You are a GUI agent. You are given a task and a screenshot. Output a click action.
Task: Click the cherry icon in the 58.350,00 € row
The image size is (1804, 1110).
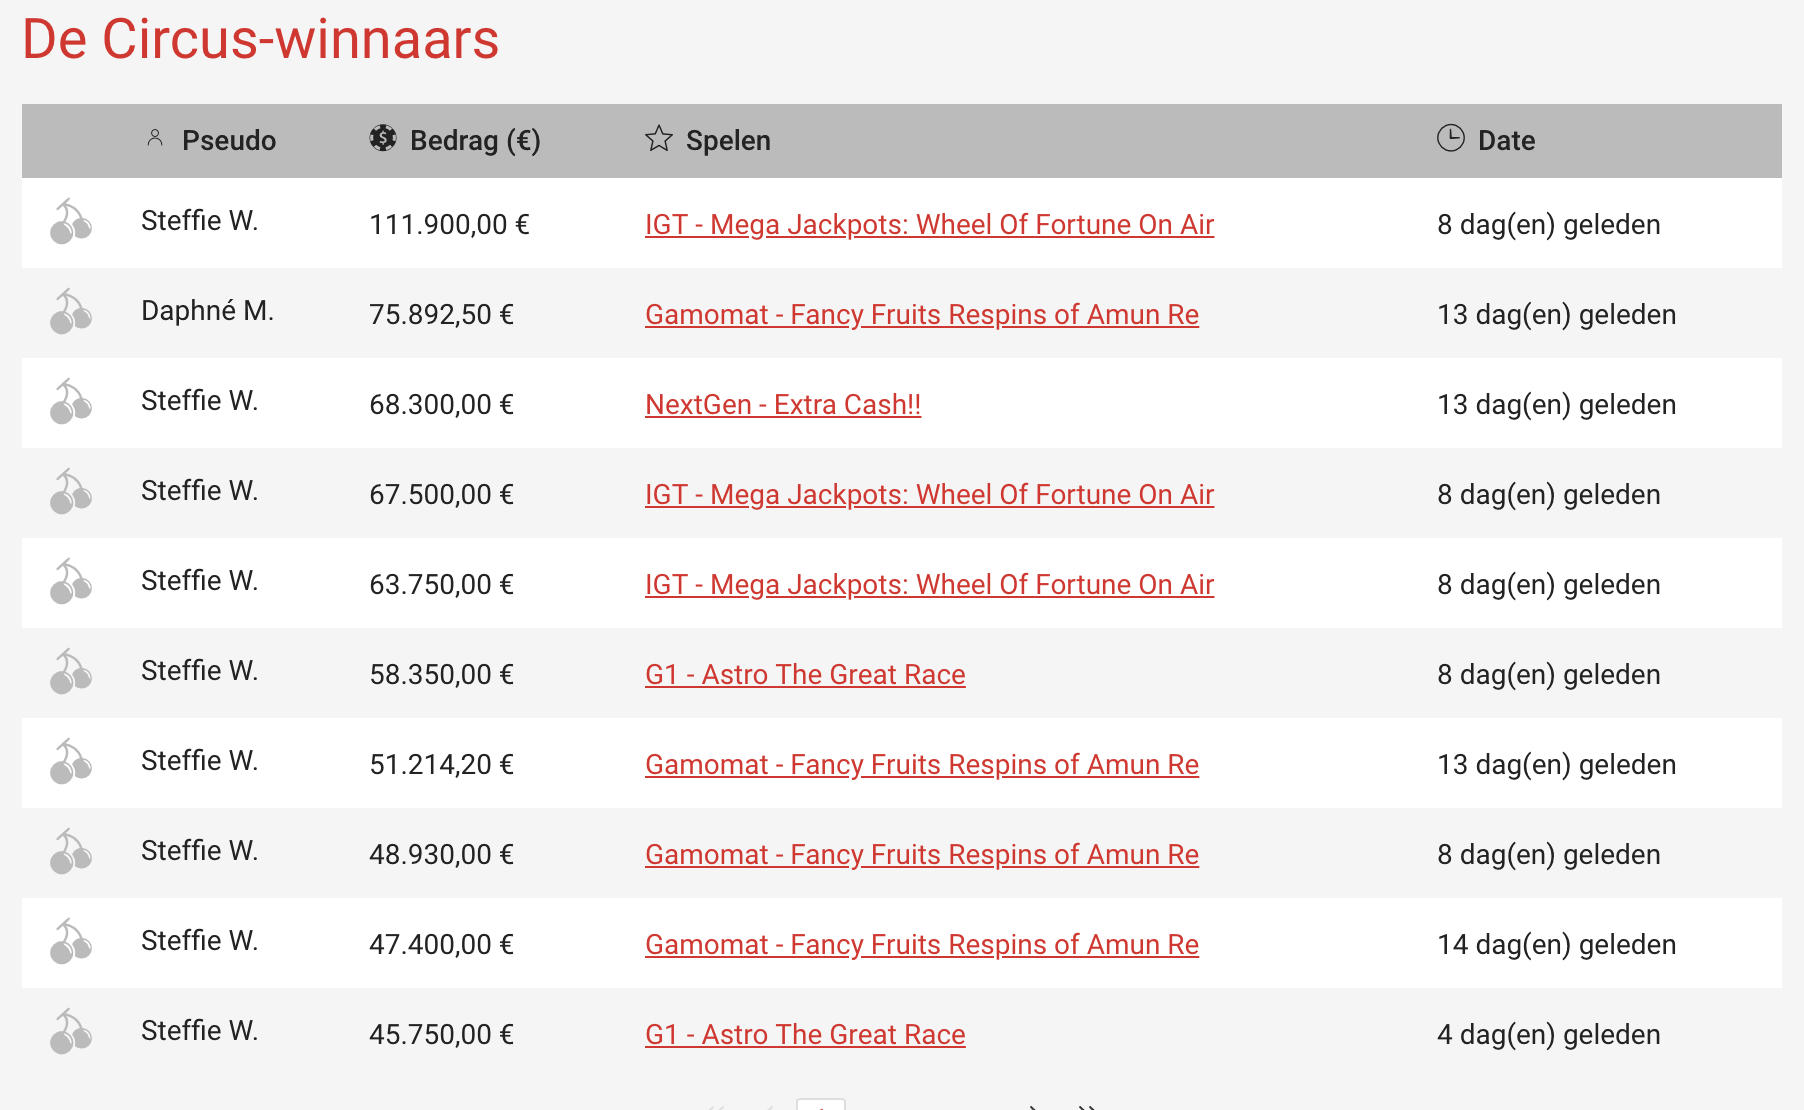point(70,672)
